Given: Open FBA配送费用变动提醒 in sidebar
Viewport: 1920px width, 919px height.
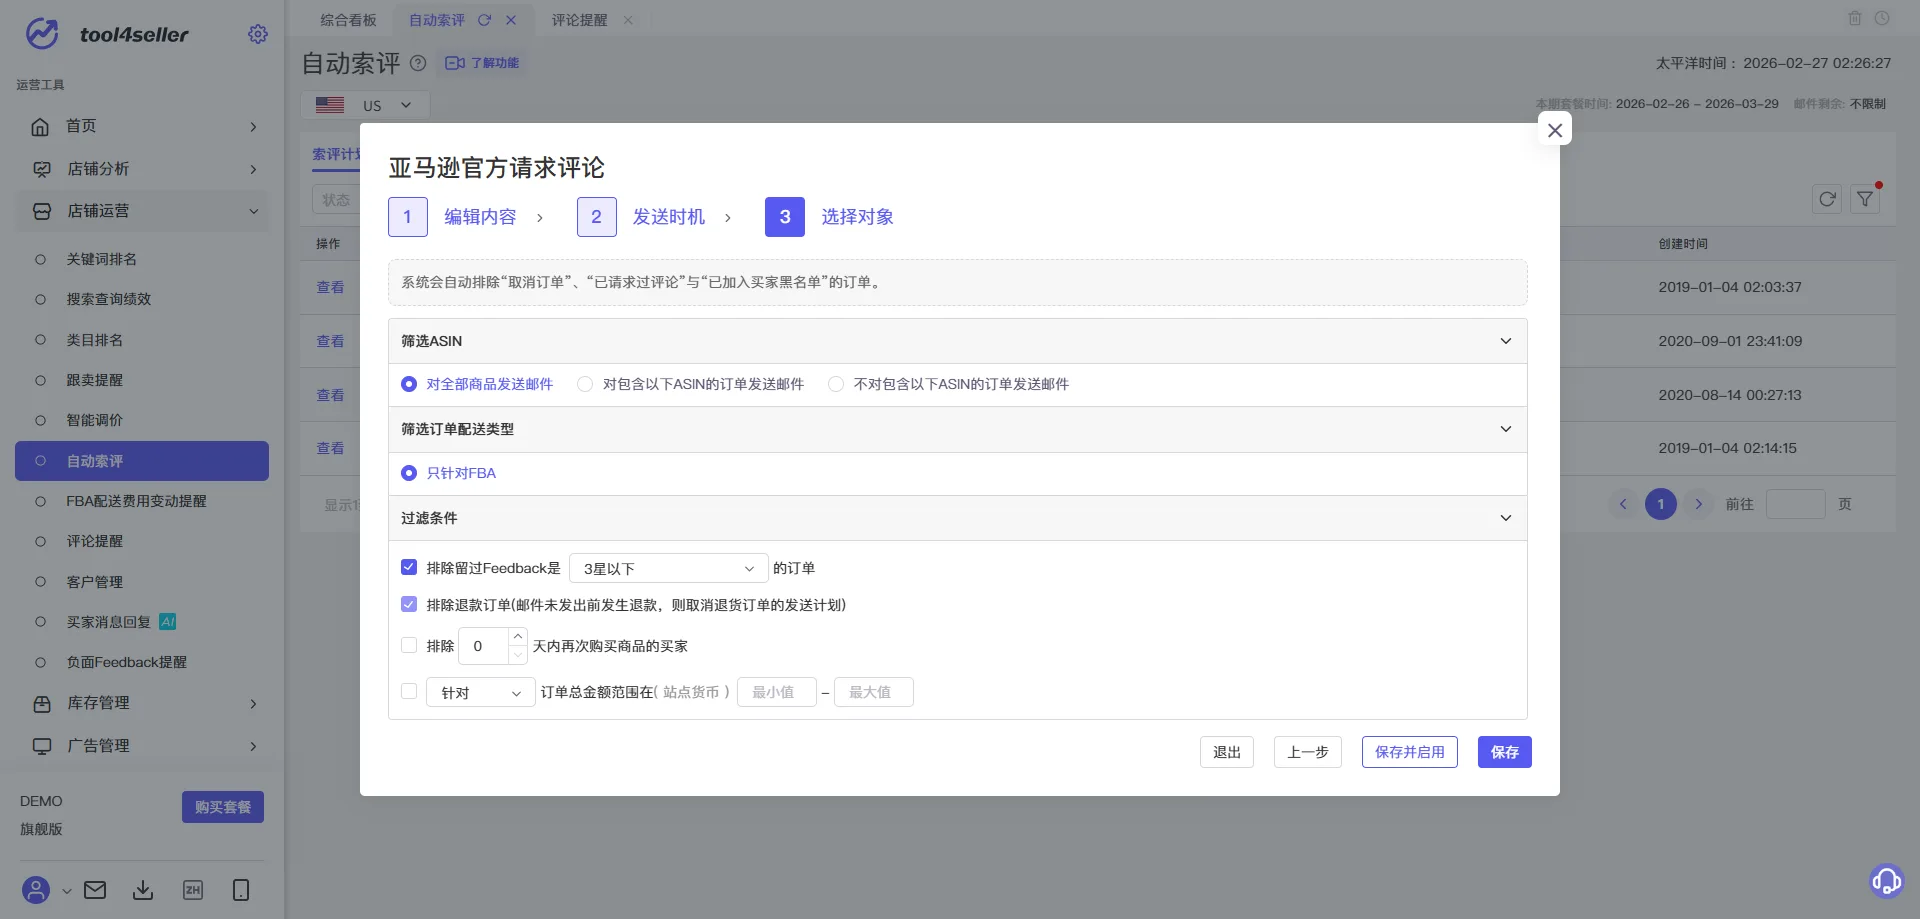Looking at the screenshot, I should point(136,501).
